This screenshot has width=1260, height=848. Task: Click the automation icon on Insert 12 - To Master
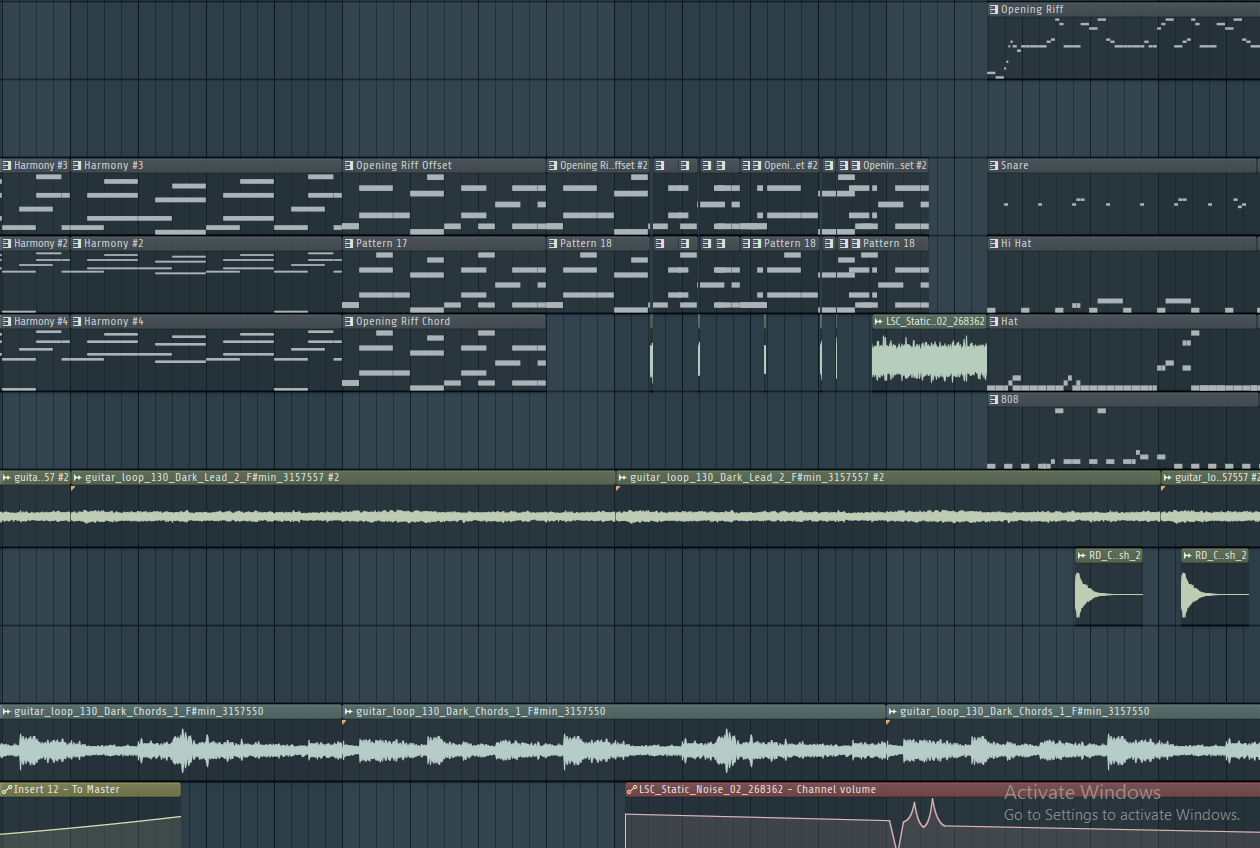(7, 790)
